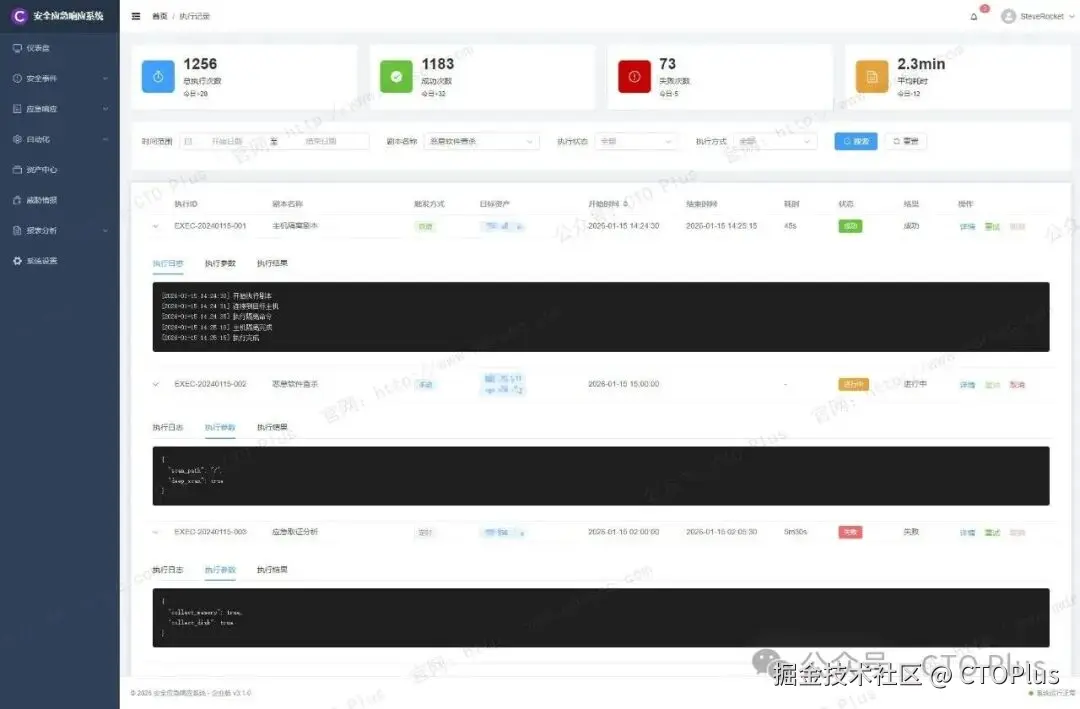This screenshot has width=1080, height=709.
Task: Expand the 报表分析 sidebar chevron
Action: (x=105, y=230)
